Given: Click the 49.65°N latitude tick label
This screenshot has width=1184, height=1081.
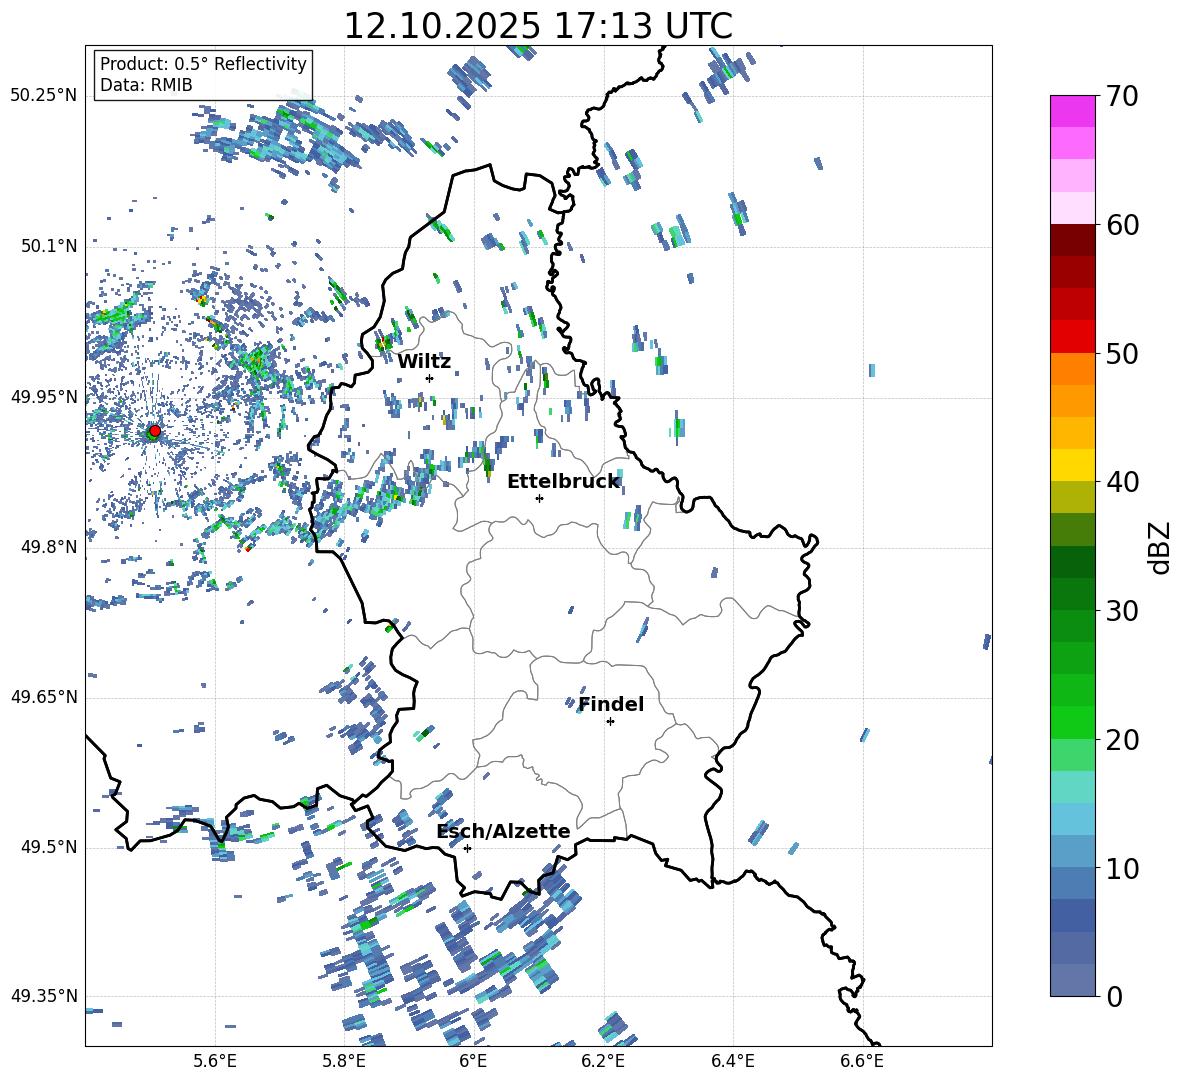Looking at the screenshot, I should tap(44, 697).
